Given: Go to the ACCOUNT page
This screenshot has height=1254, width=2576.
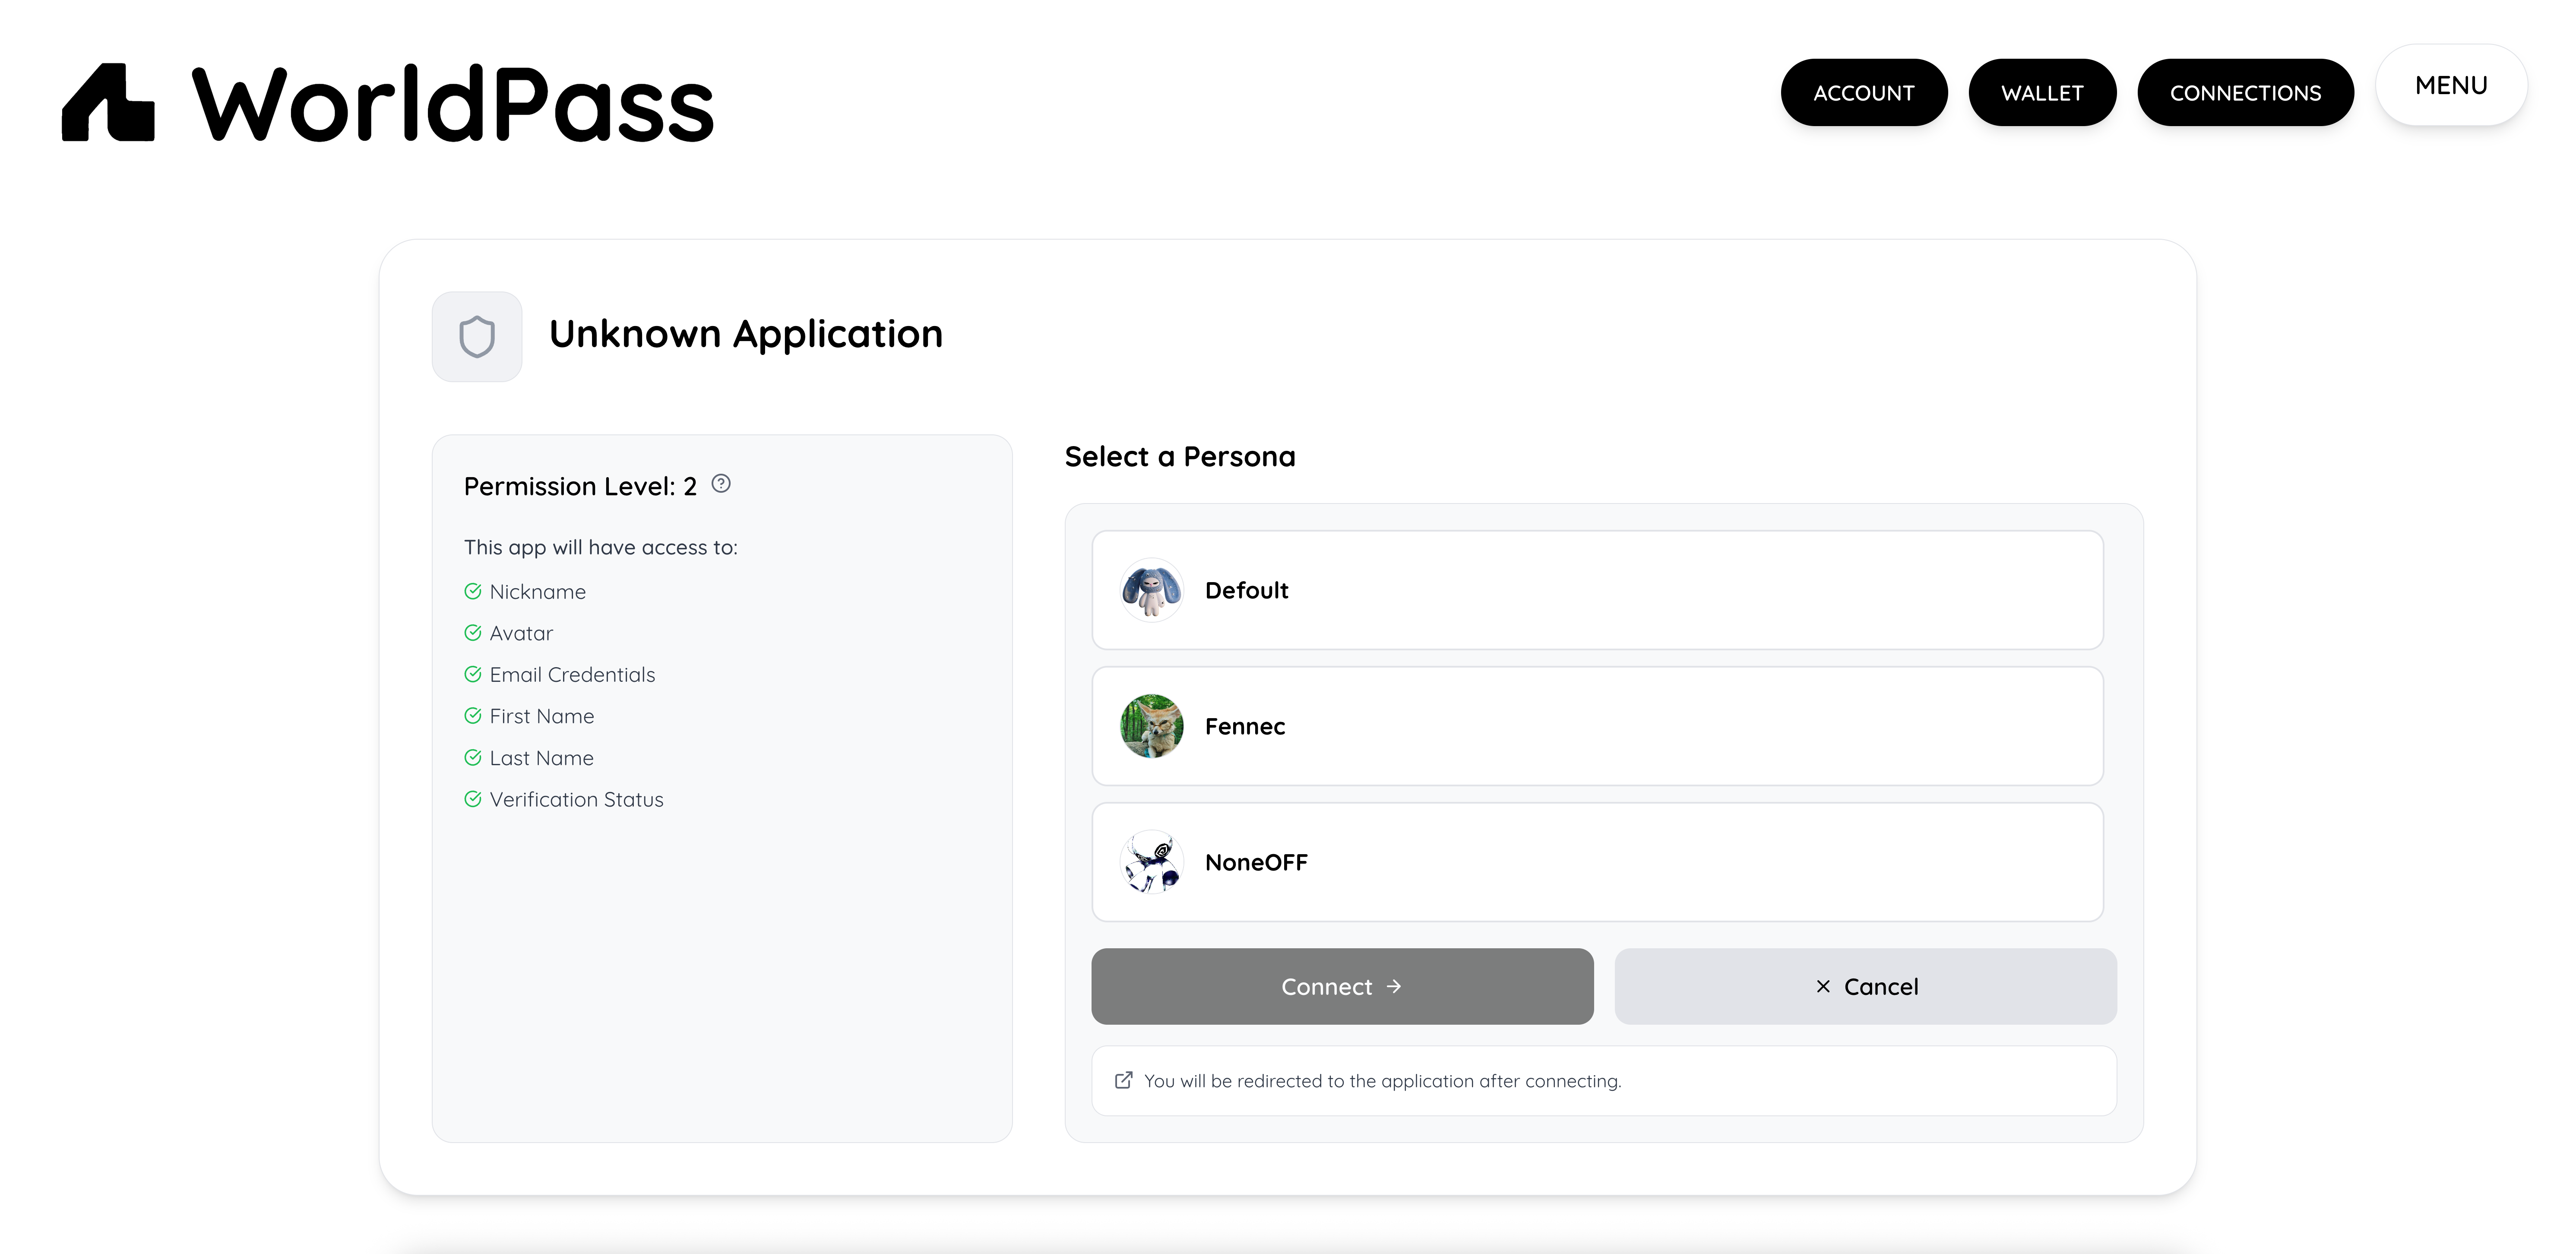Looking at the screenshot, I should (x=1863, y=93).
